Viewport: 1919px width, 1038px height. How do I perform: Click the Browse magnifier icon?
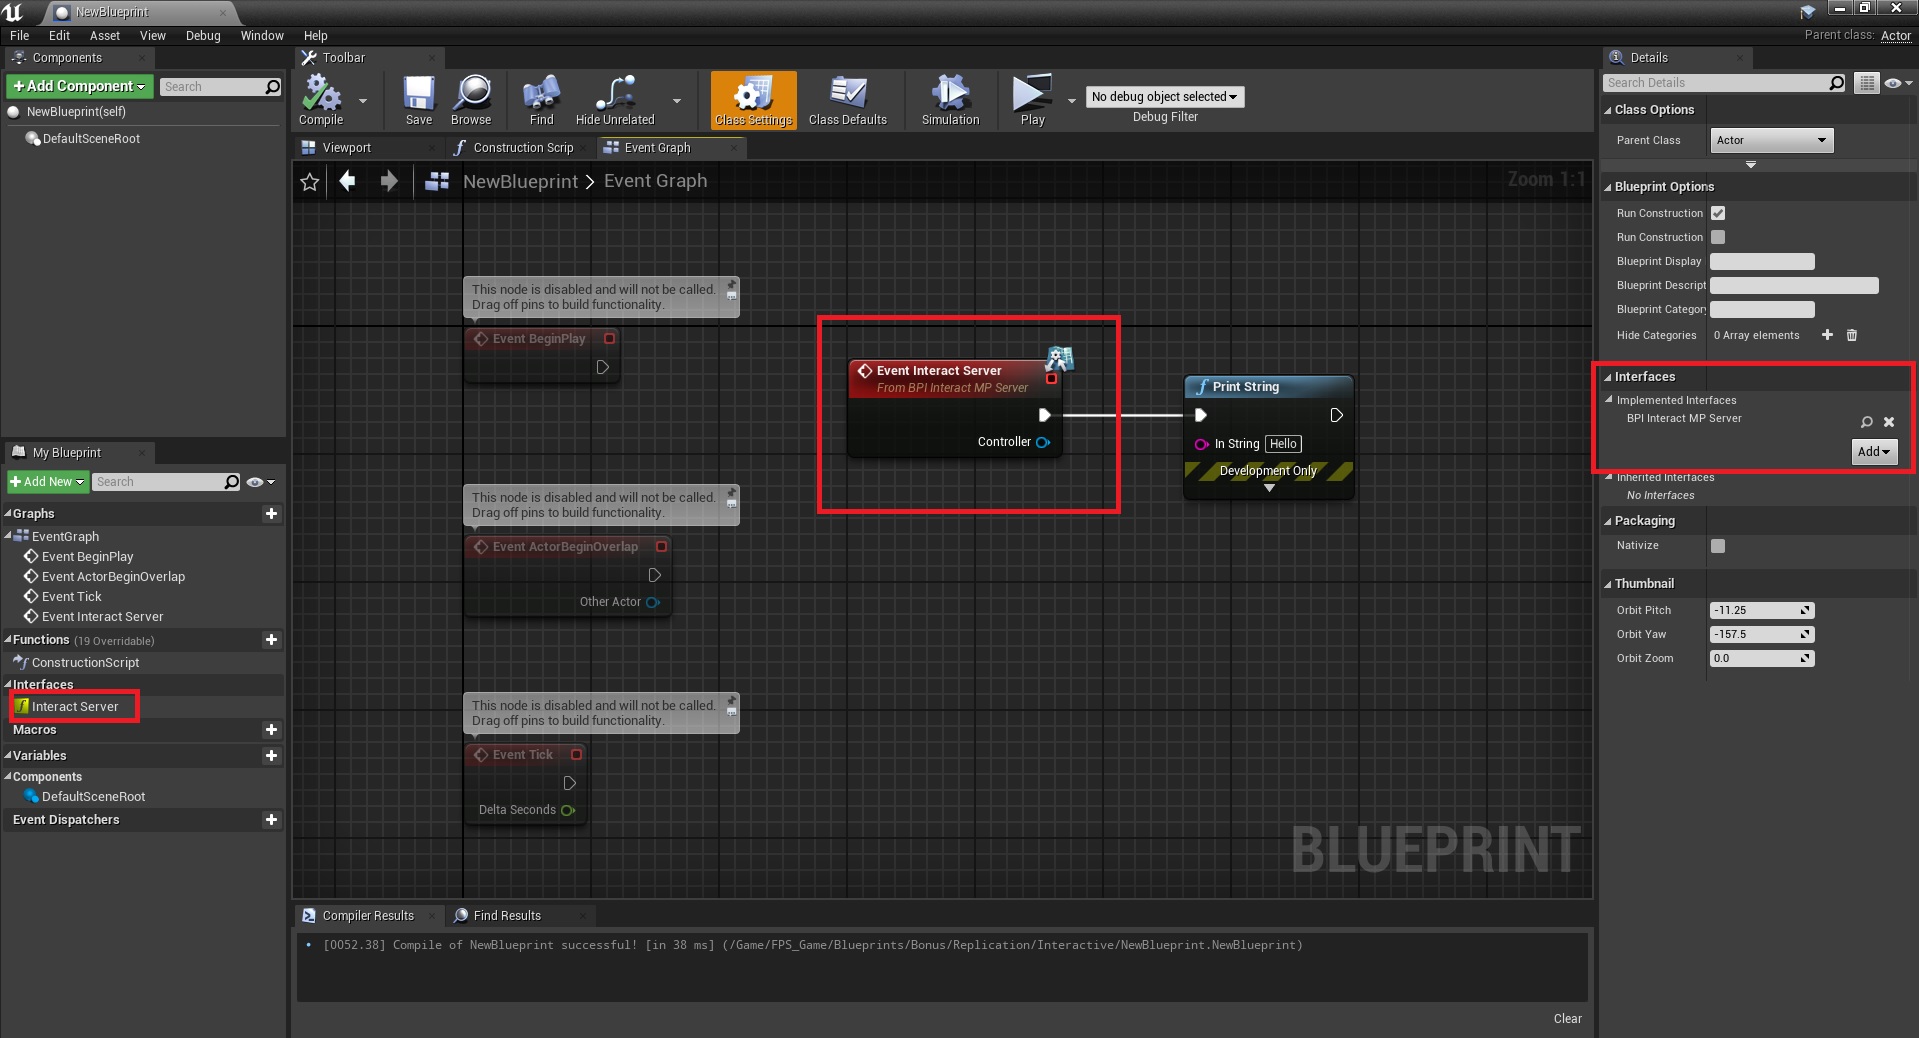[471, 95]
